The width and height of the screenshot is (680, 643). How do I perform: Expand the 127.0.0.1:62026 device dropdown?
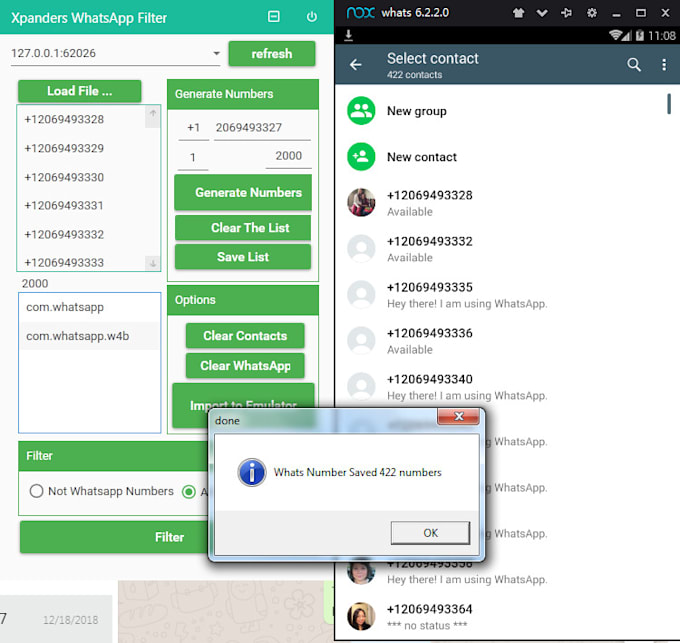pos(216,53)
